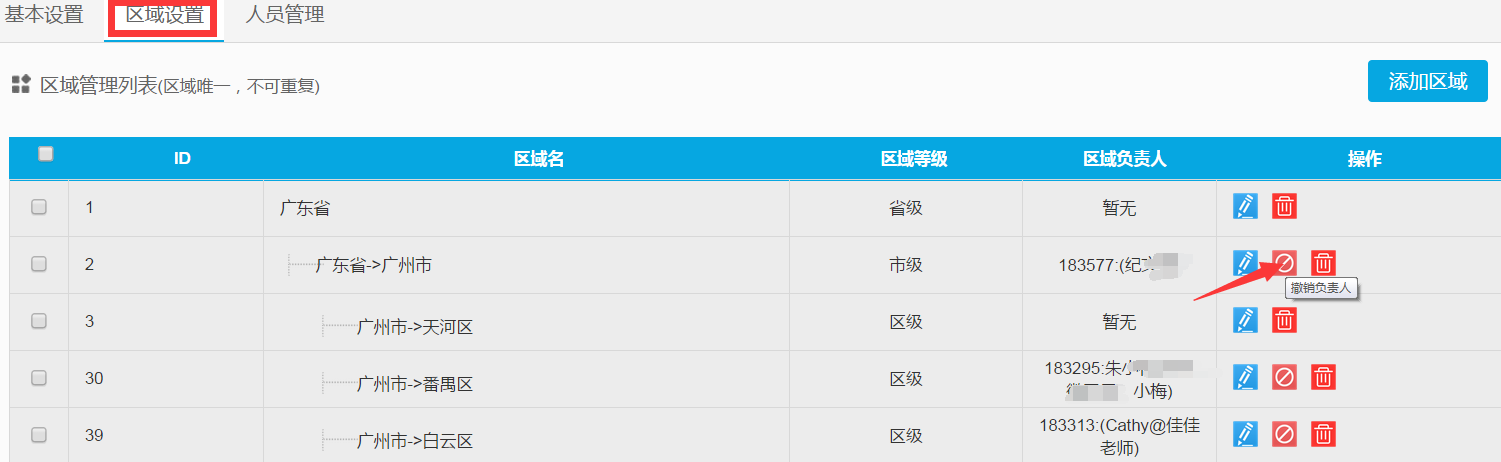
Task: Edit the 广东省 region row
Action: tap(1245, 206)
